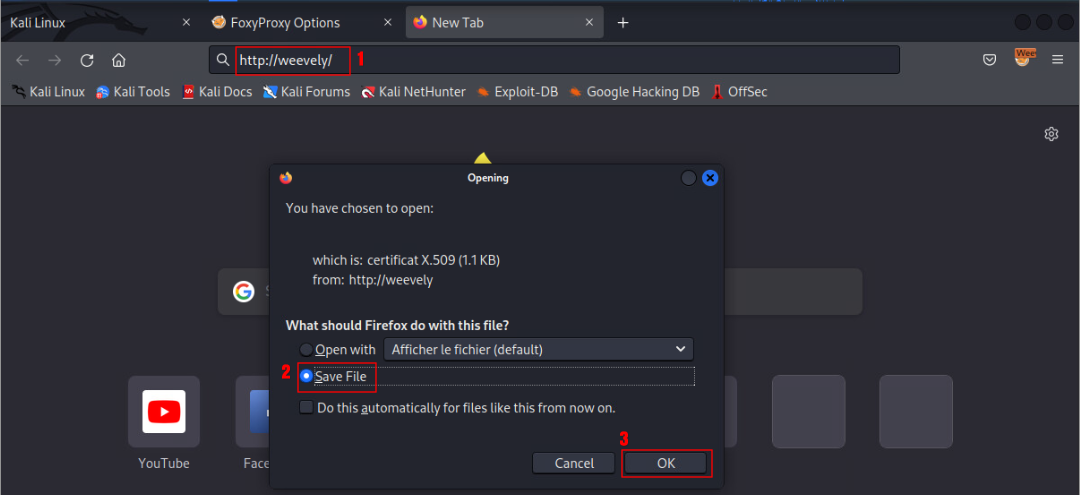Screen dimensions: 1080x495
Task: Click the FoxyProxy extension toolbar icon
Action: click(1024, 59)
